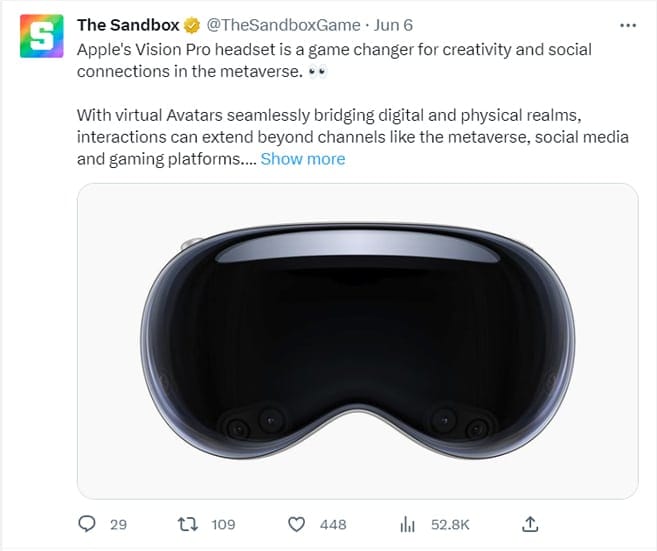Screen dimensions: 657x551
Task: Open the Vision Pro headset image
Action: click(x=357, y=341)
